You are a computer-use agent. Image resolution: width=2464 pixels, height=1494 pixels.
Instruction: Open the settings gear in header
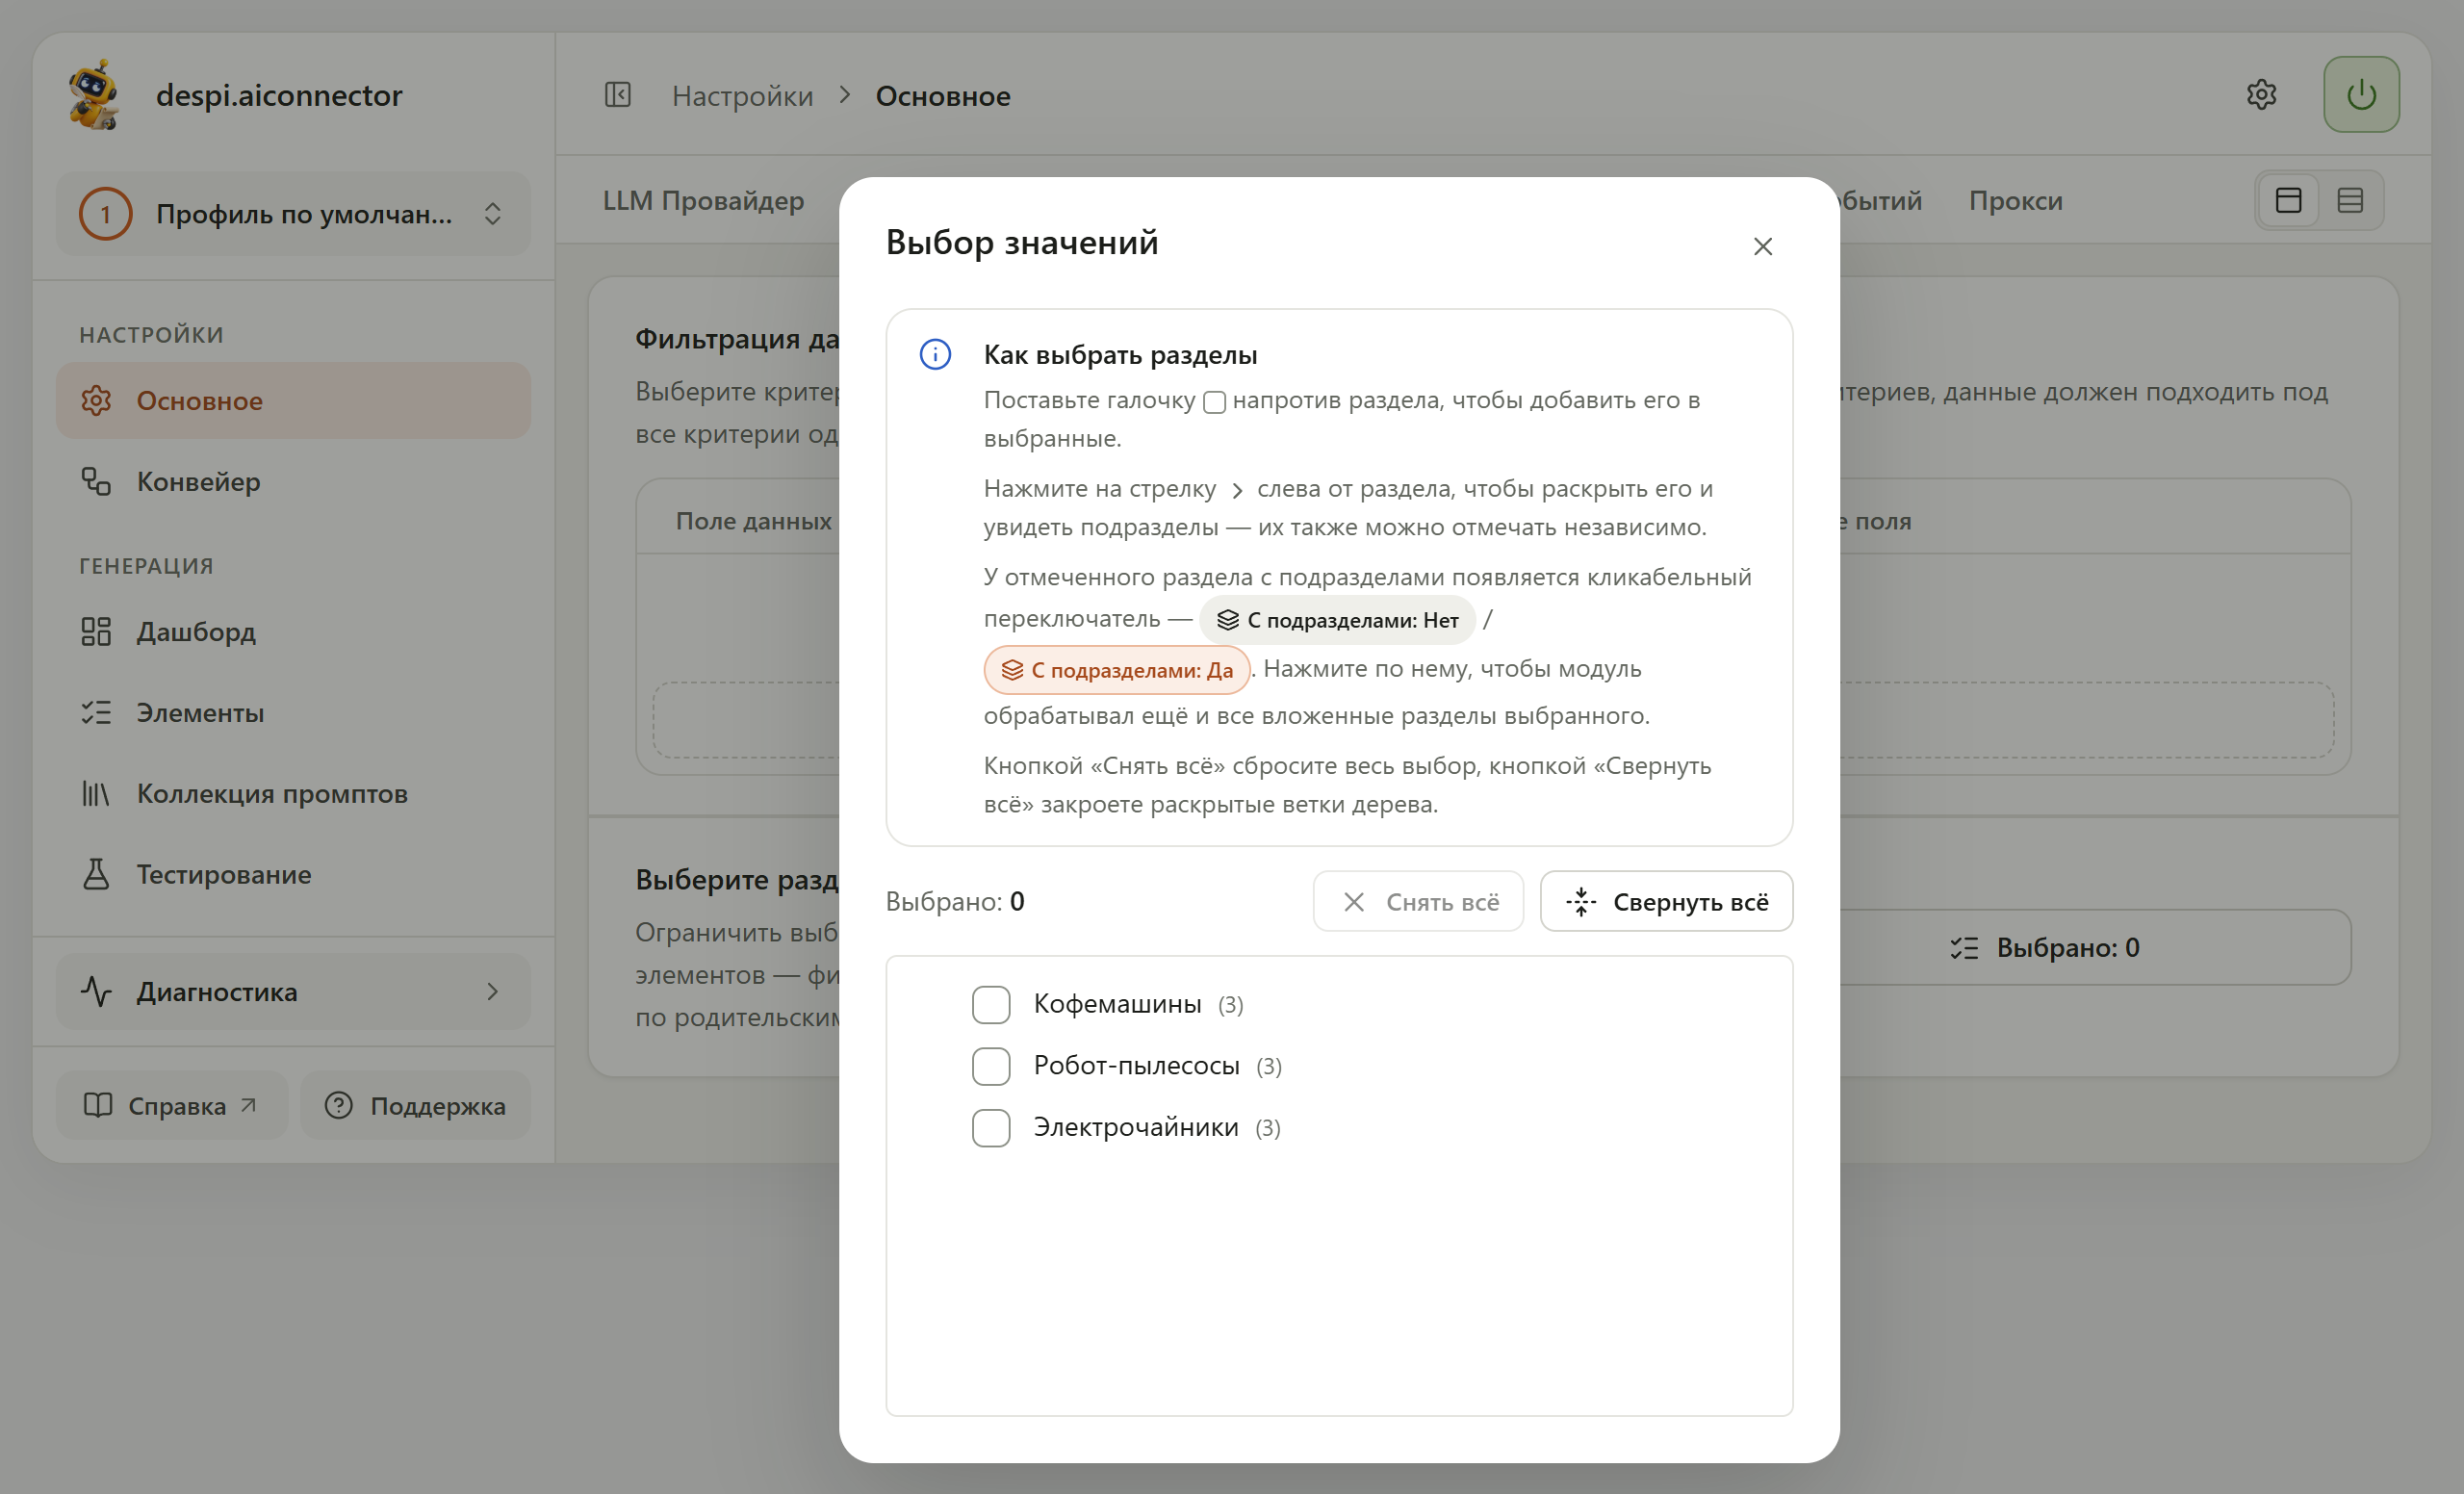click(x=2261, y=95)
